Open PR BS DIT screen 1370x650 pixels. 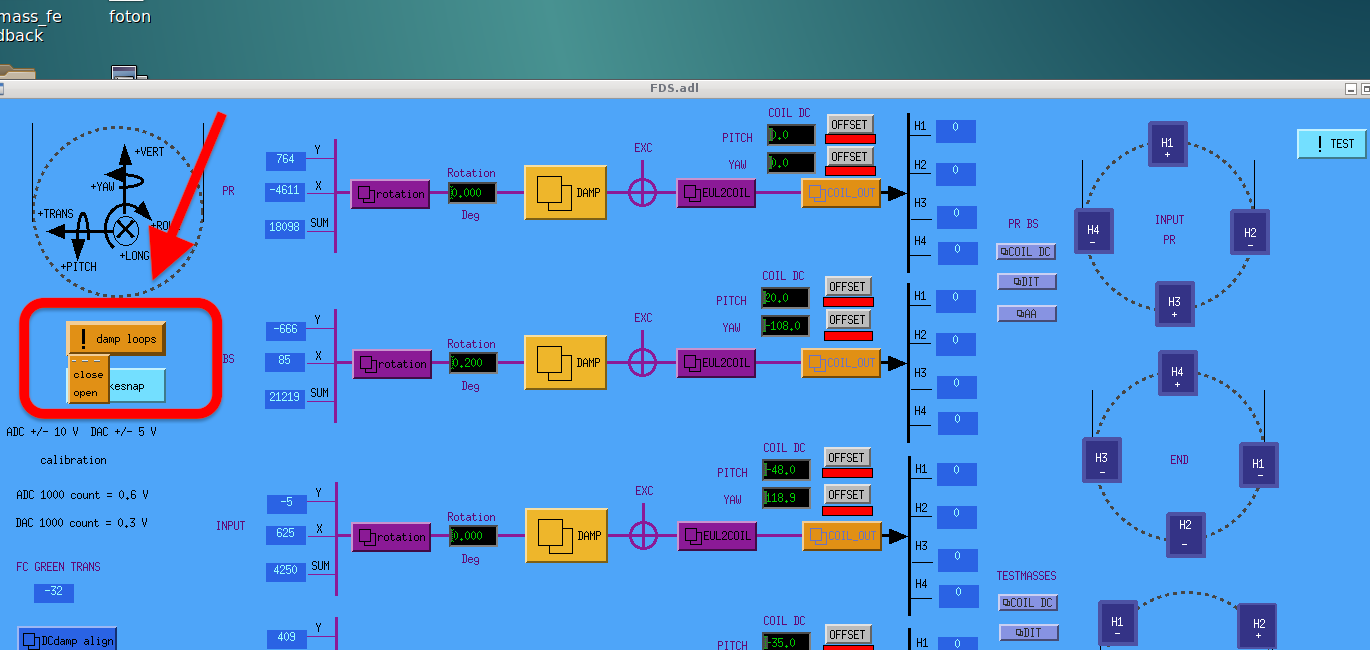(1026, 282)
